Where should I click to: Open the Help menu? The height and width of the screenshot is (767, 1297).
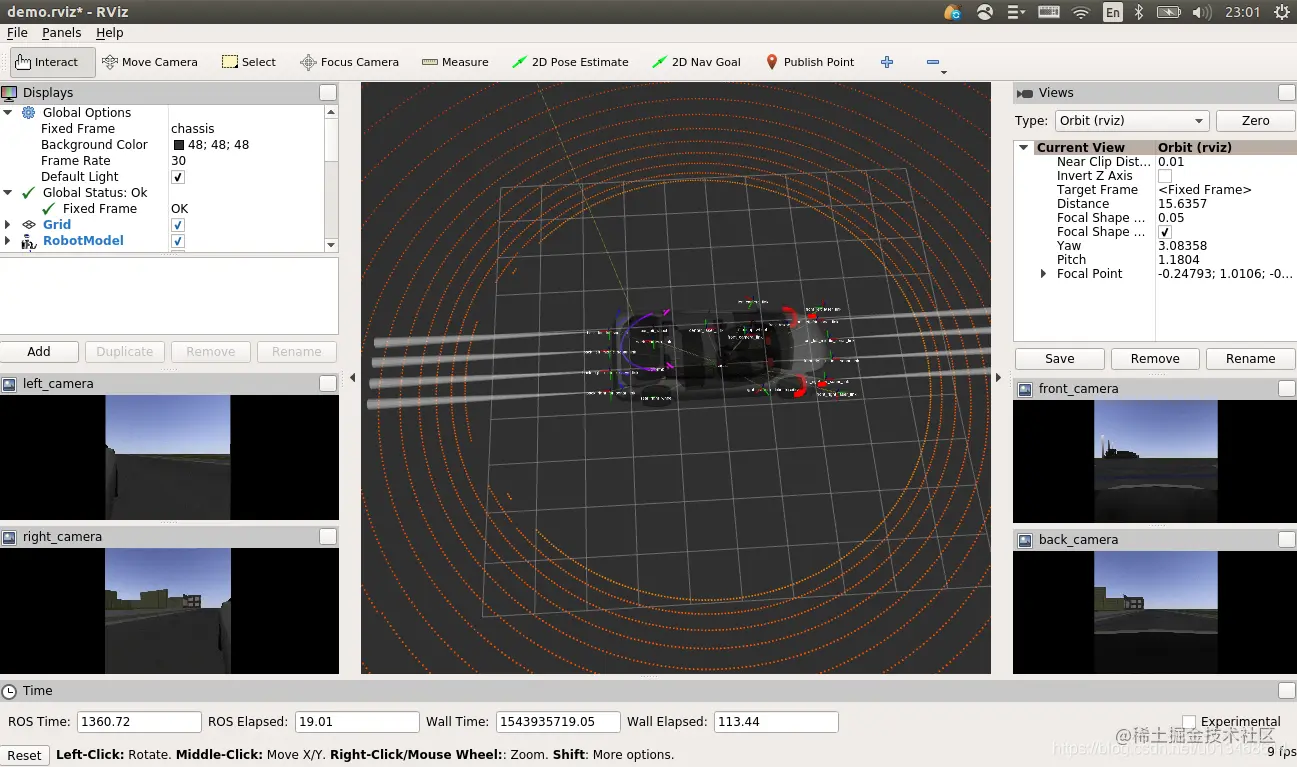[x=110, y=33]
